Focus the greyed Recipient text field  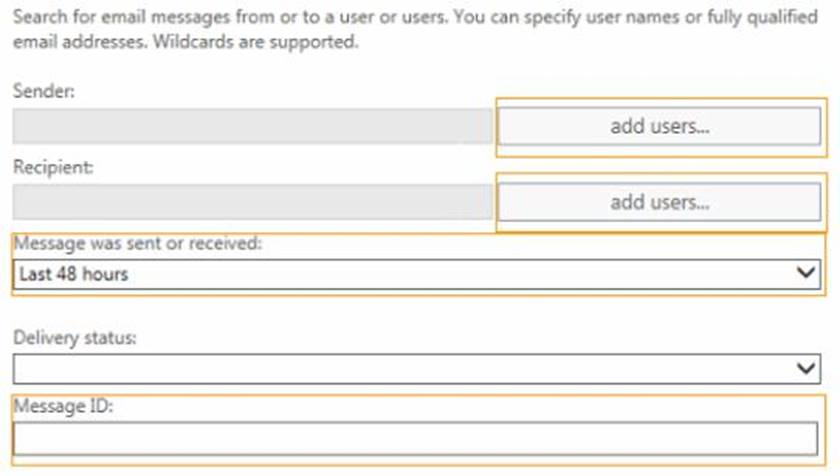pyautogui.click(x=253, y=202)
